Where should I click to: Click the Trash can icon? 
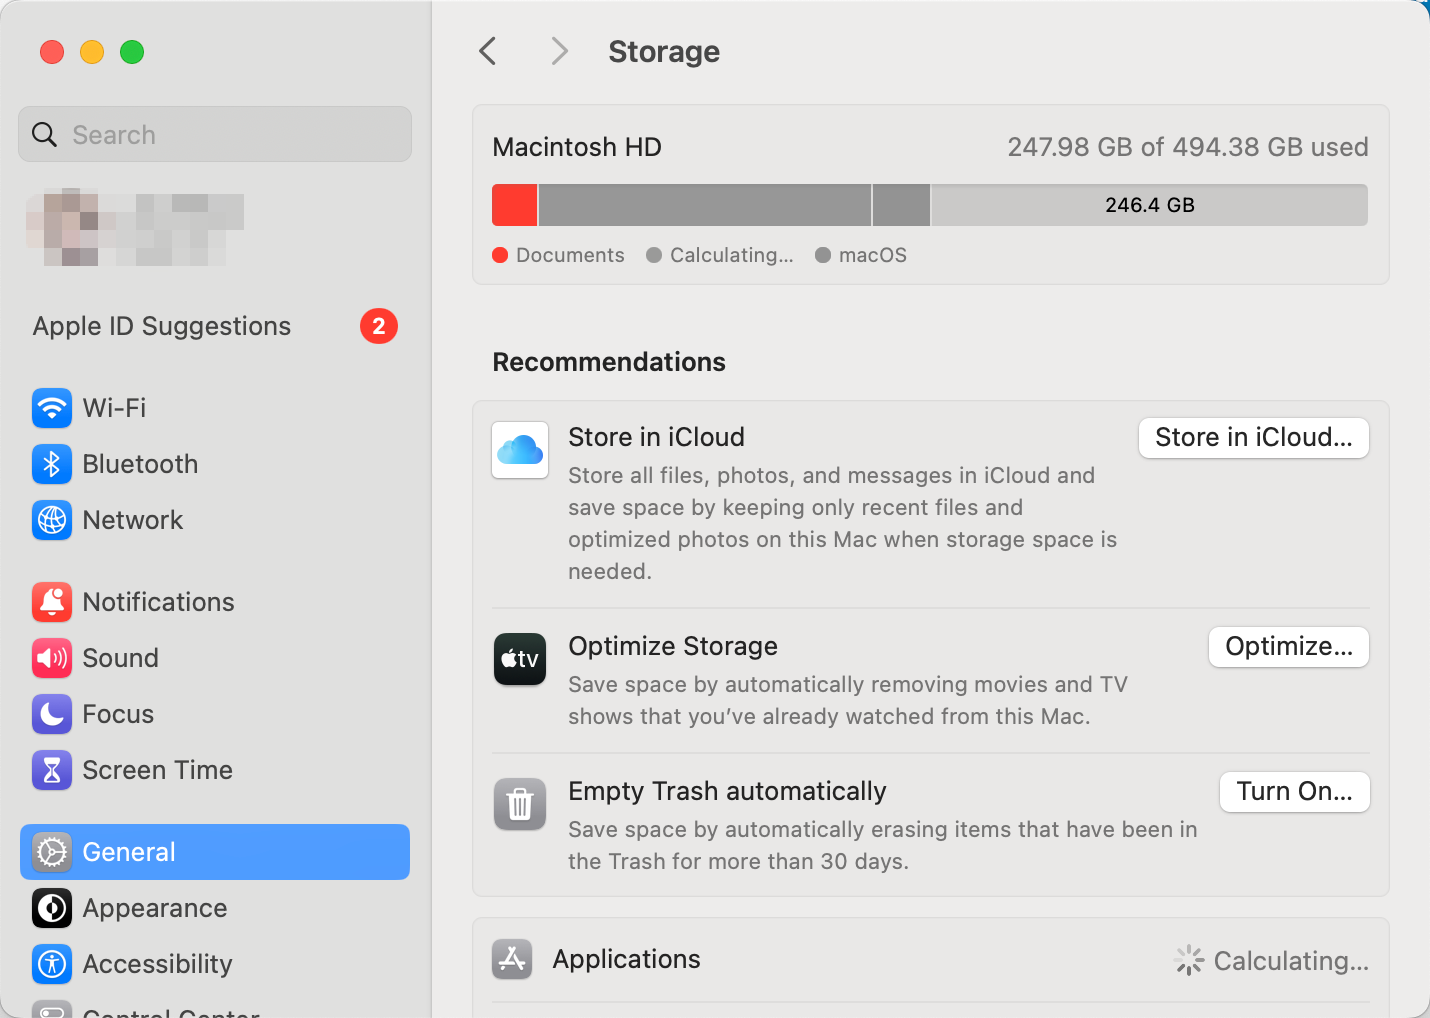pos(520,804)
